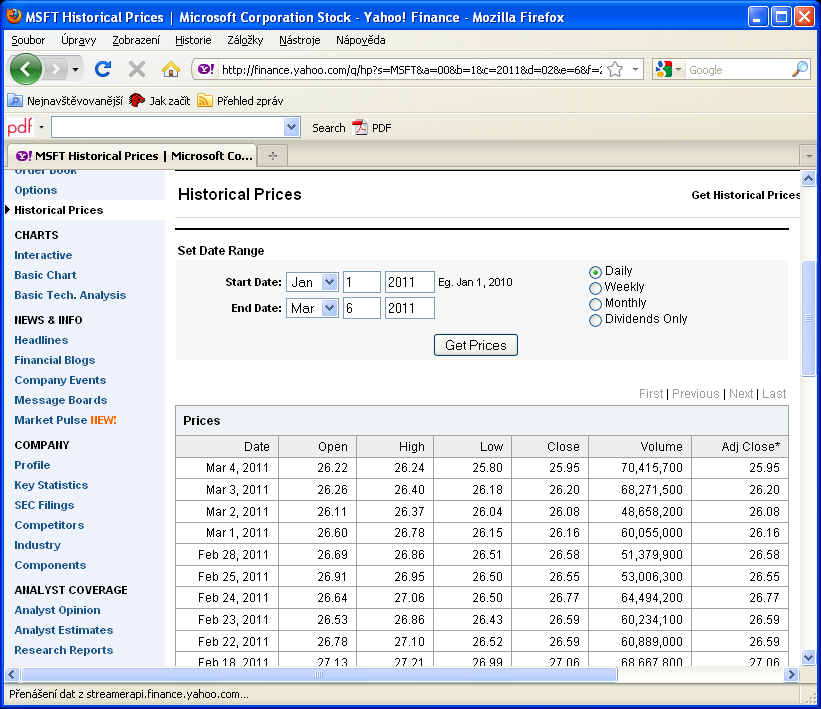The height and width of the screenshot is (709, 821).
Task: Click the Firefox icon in the title bar
Action: (x=14, y=16)
